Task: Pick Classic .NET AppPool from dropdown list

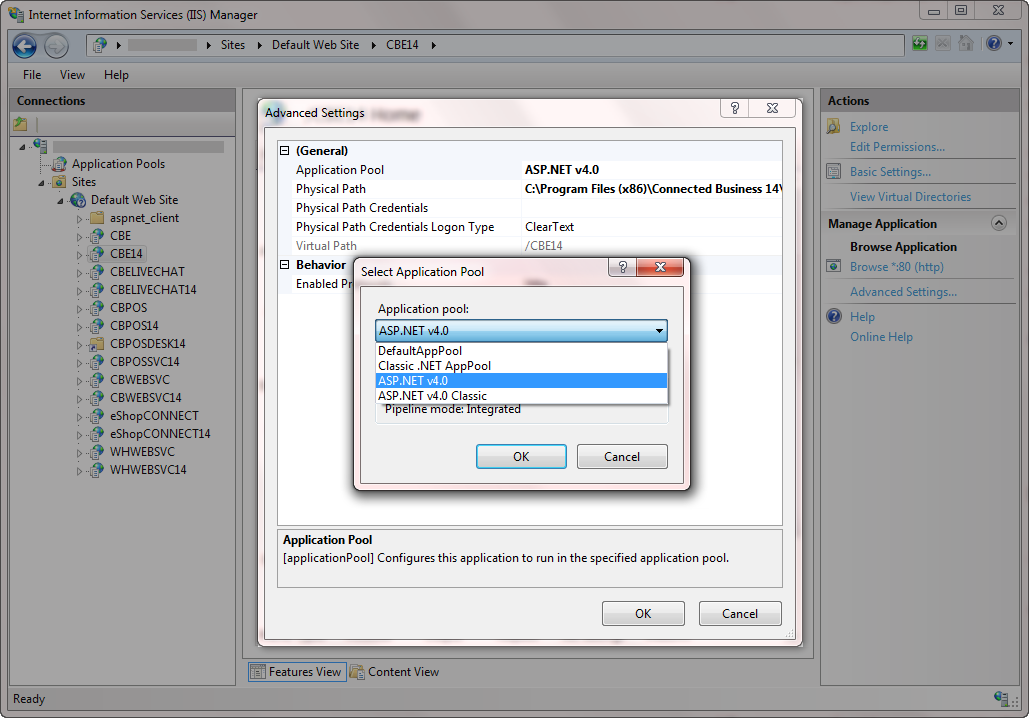Action: click(434, 366)
